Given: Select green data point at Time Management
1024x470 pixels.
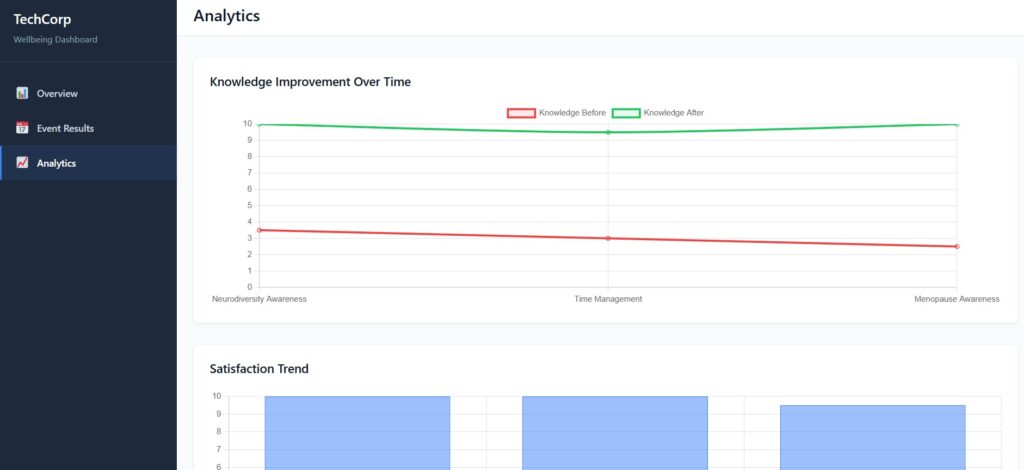Looking at the screenshot, I should 608,132.
